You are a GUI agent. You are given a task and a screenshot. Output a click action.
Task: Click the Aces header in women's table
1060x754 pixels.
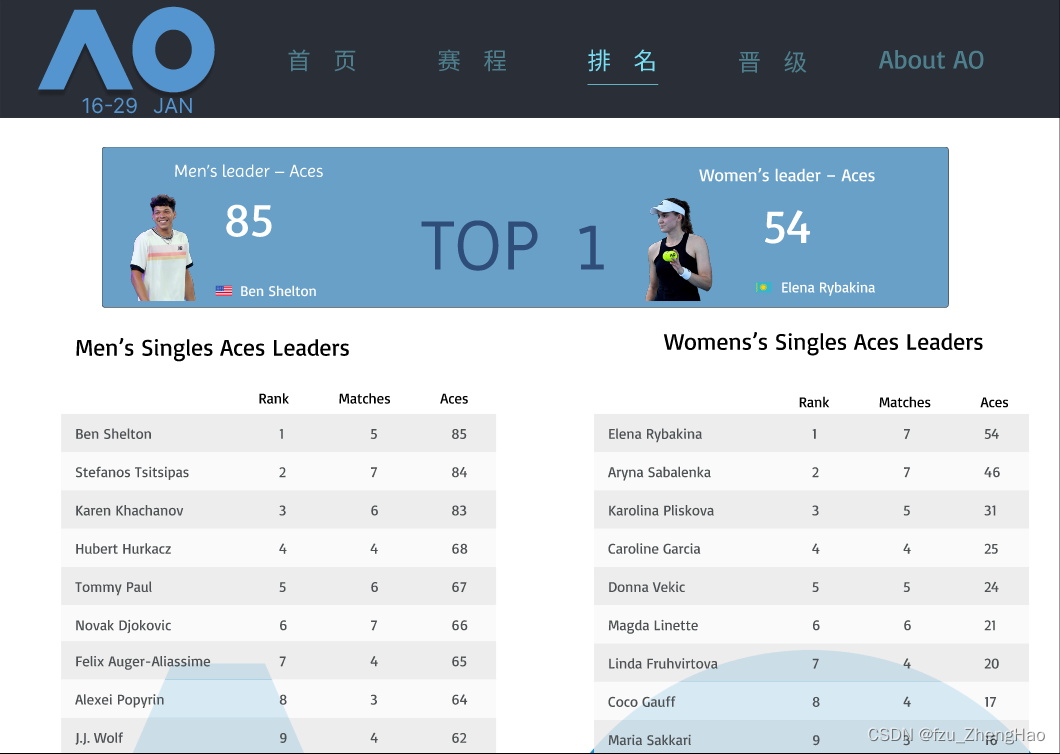[x=994, y=402]
